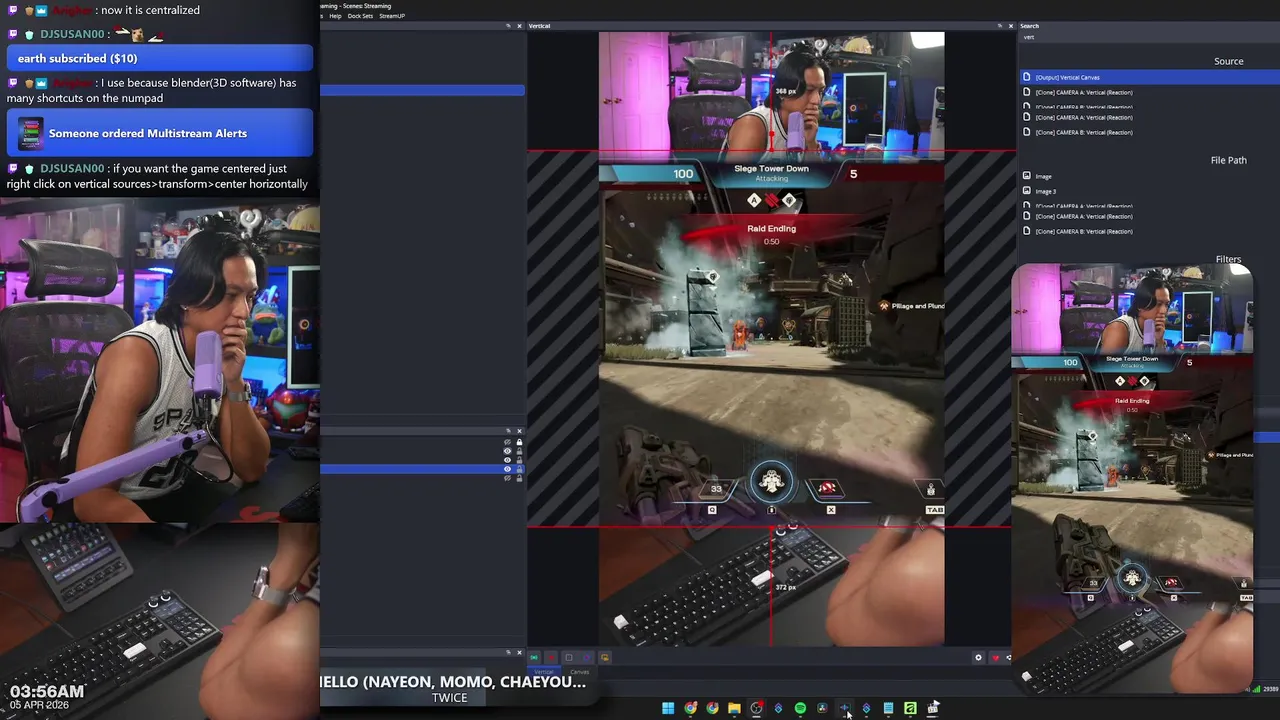Show the hidden topmost source via eye icon
The height and width of the screenshot is (720, 1280).
coord(507,442)
